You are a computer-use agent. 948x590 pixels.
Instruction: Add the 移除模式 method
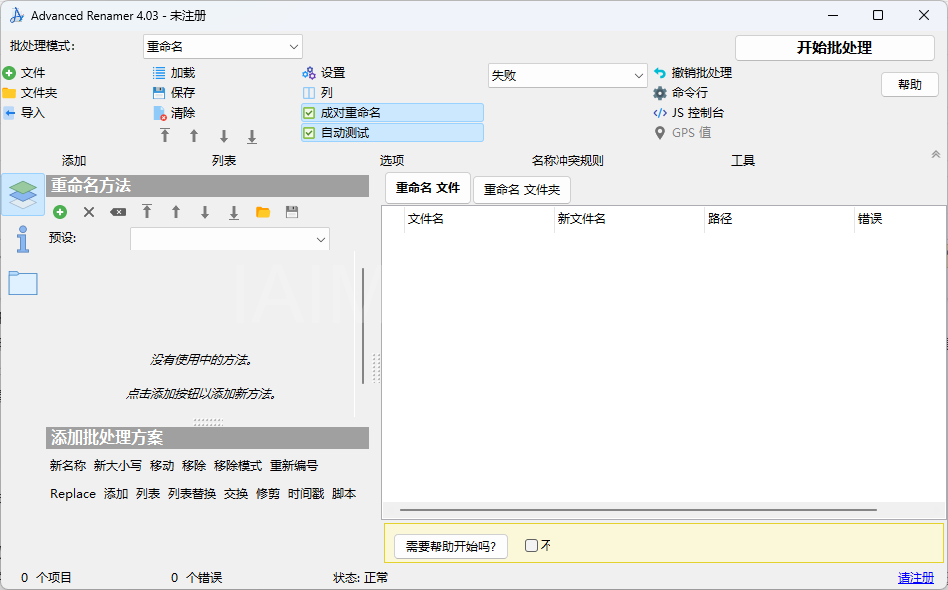[238, 466]
